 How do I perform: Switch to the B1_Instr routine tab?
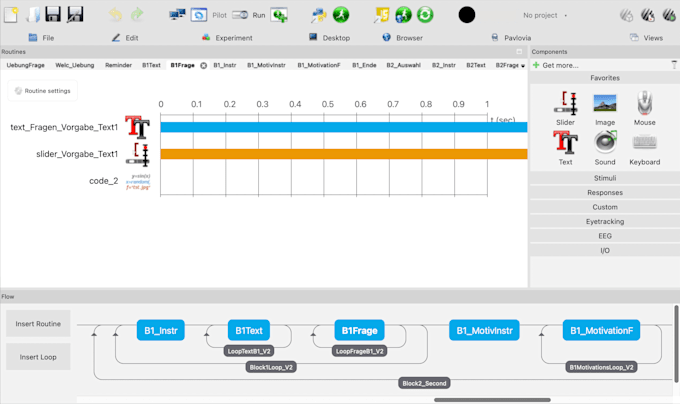click(225, 65)
